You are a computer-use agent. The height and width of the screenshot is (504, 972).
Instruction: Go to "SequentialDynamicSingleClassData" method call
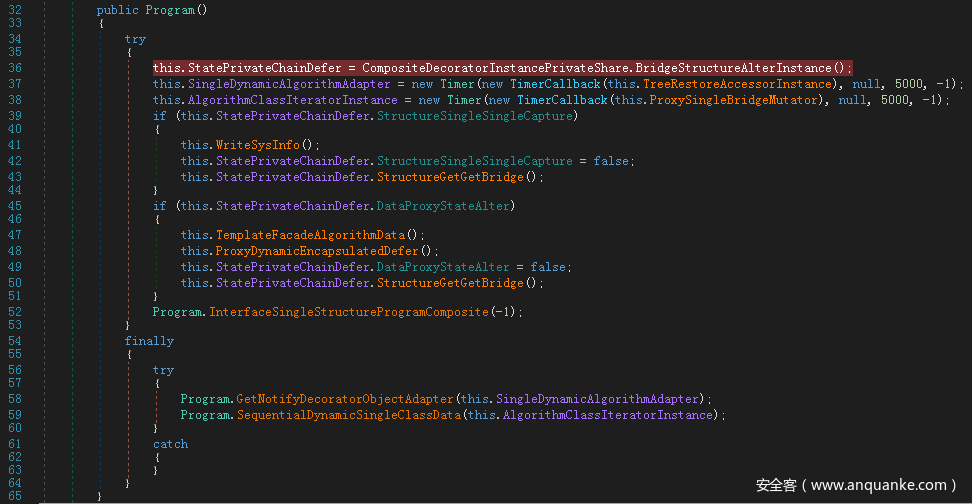tap(348, 415)
